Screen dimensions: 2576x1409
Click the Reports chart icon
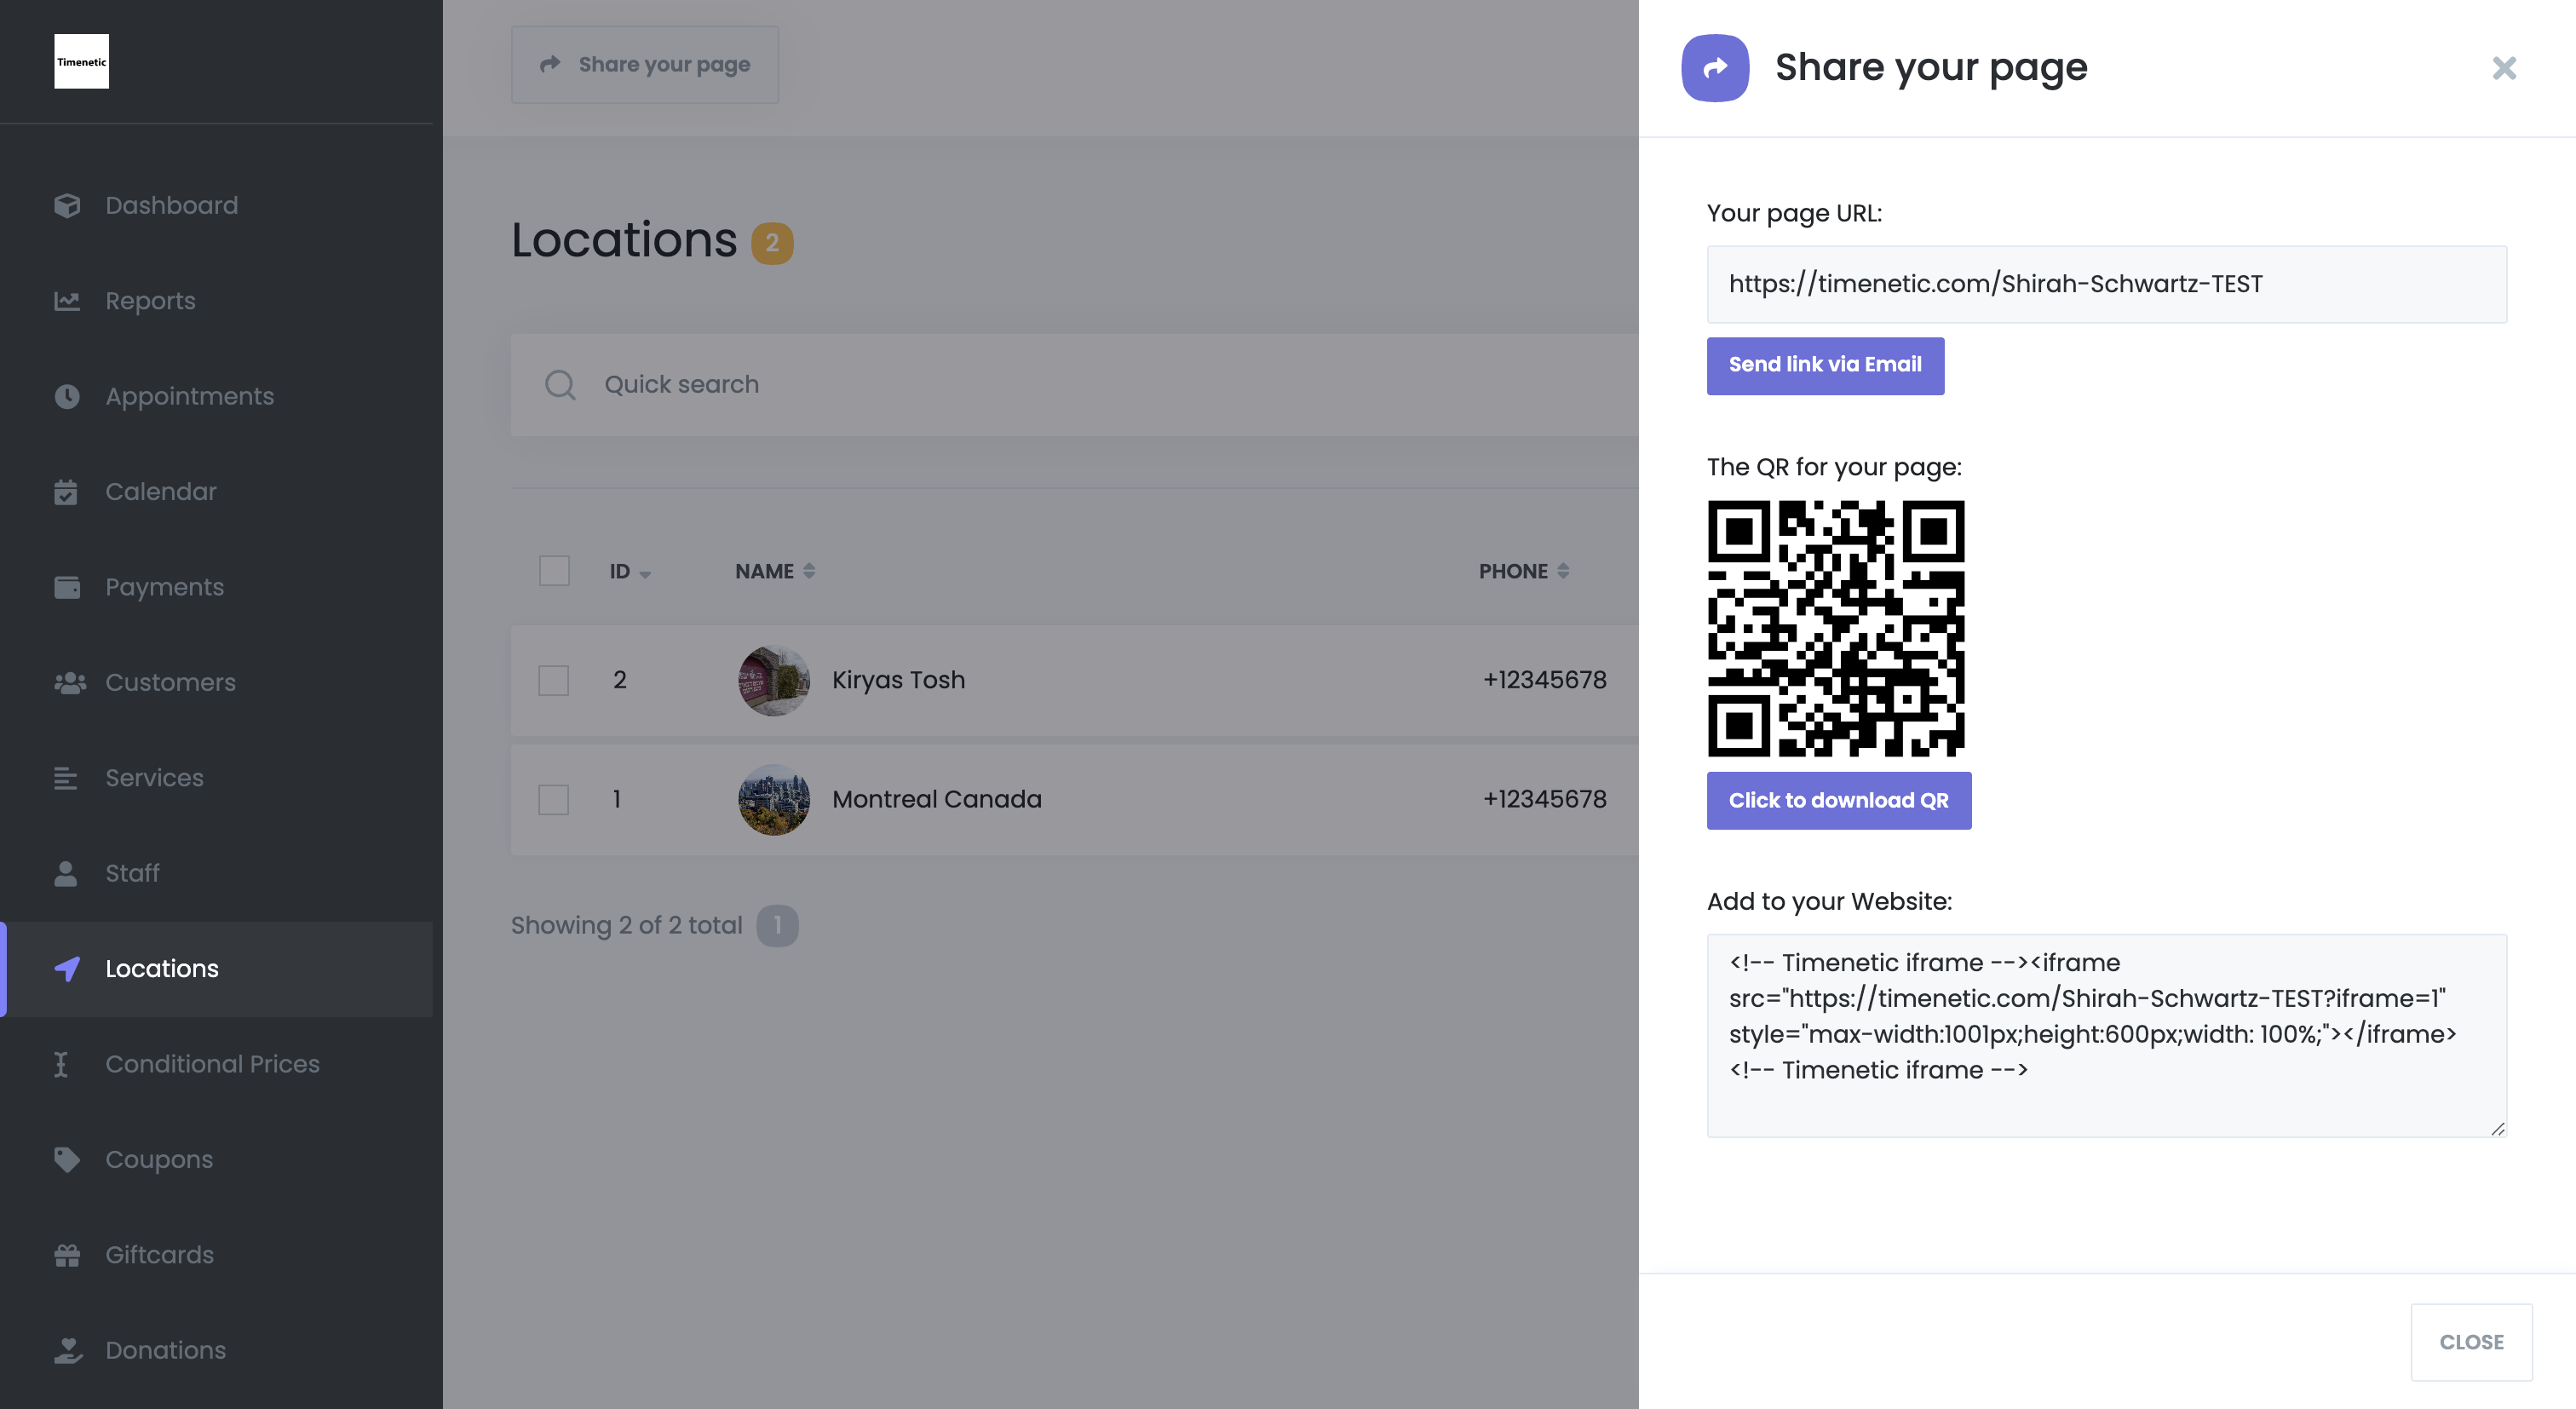67,301
